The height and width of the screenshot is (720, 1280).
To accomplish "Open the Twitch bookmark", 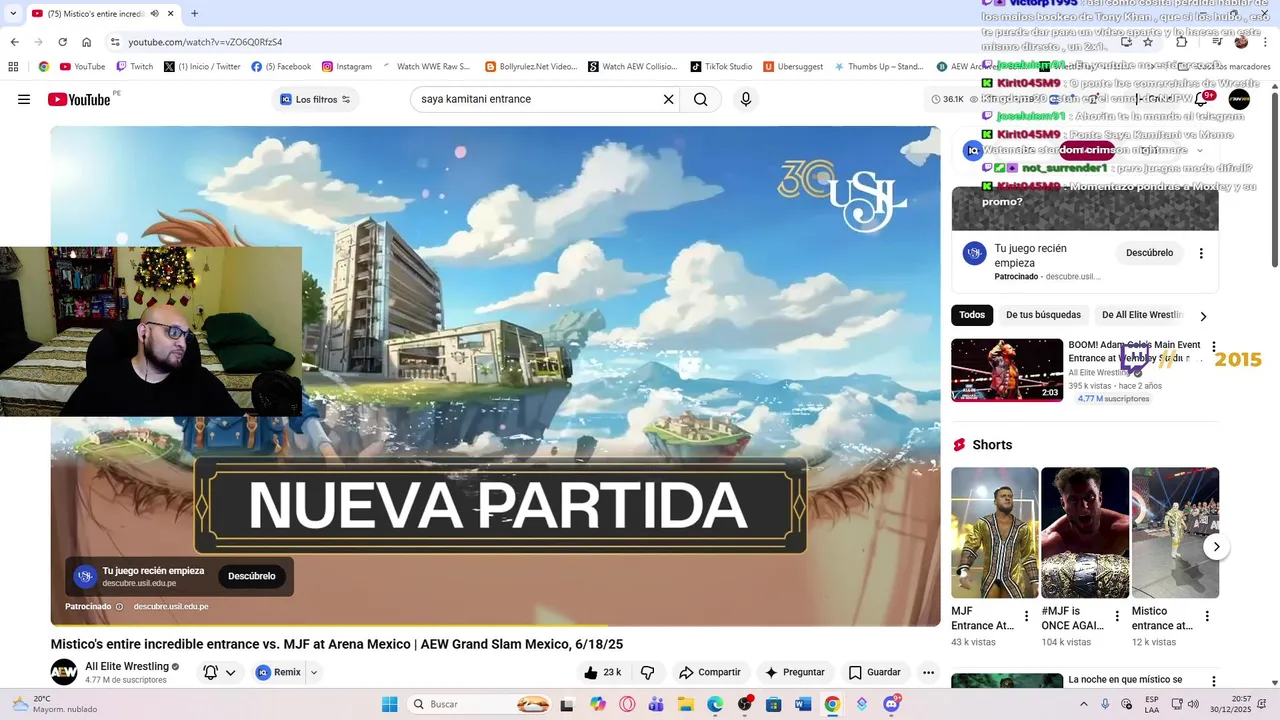I will 135,67.
